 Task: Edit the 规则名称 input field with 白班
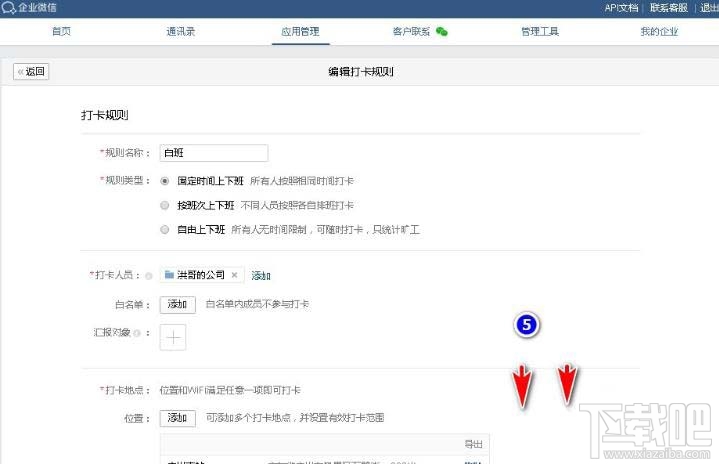[x=214, y=153]
